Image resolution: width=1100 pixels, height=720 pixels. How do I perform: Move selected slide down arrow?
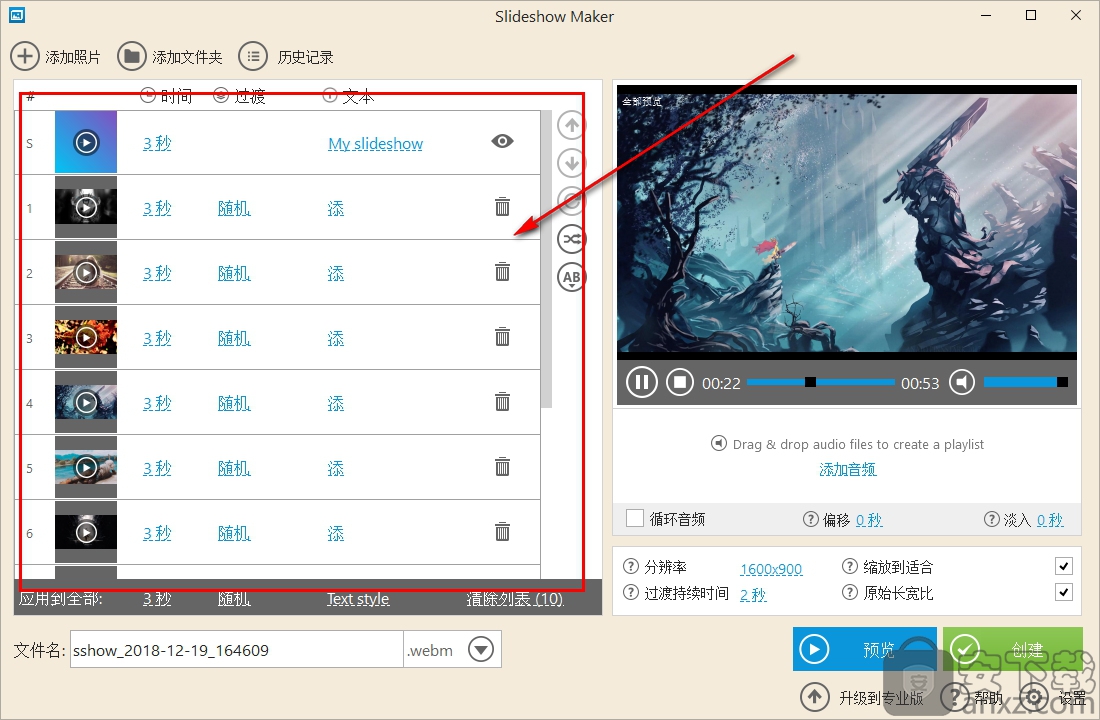click(572, 164)
